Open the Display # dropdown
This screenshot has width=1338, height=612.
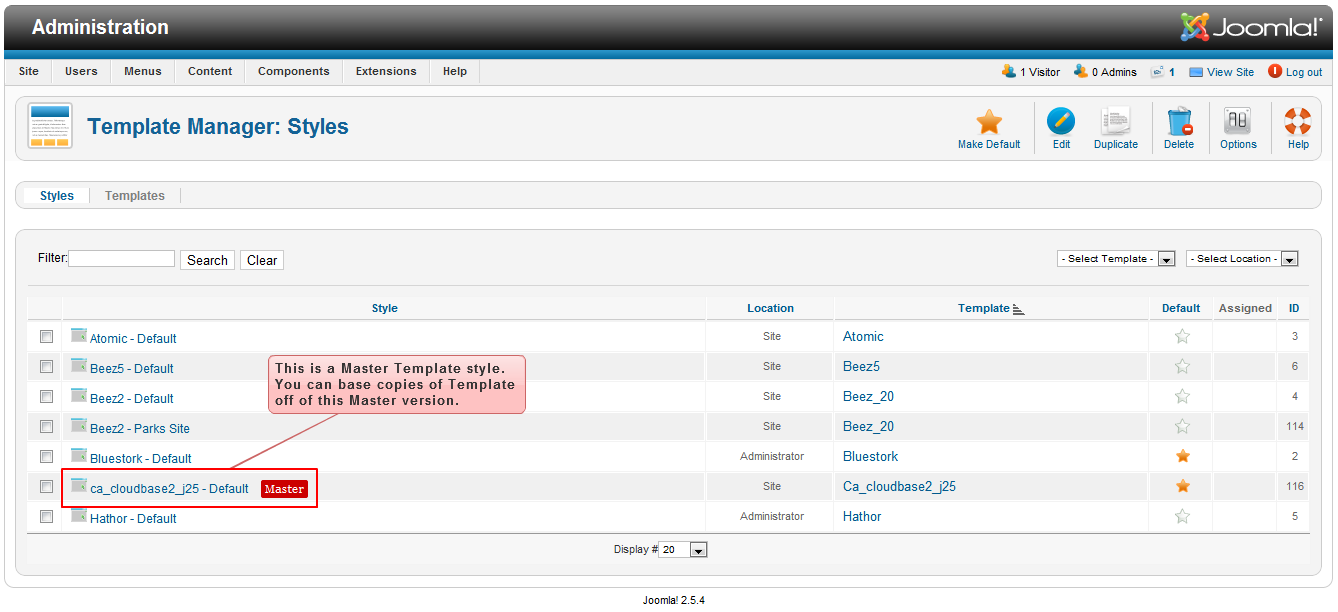(x=683, y=550)
